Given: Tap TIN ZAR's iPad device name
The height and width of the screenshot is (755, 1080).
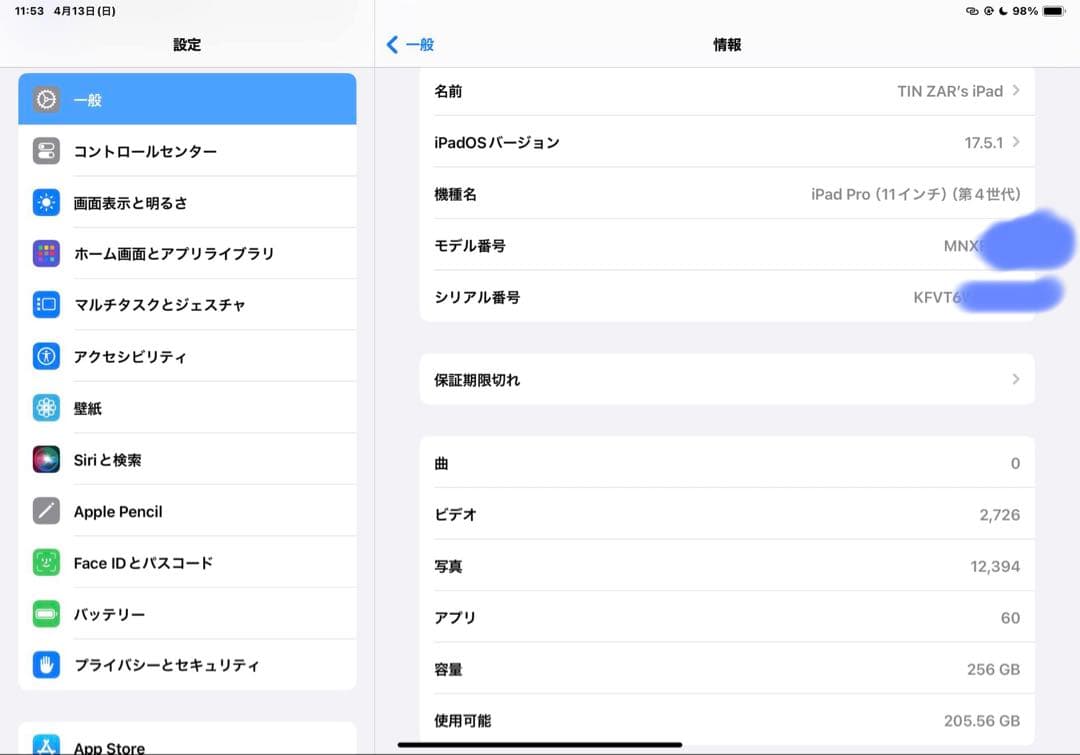Looking at the screenshot, I should pyautogui.click(x=941, y=91).
